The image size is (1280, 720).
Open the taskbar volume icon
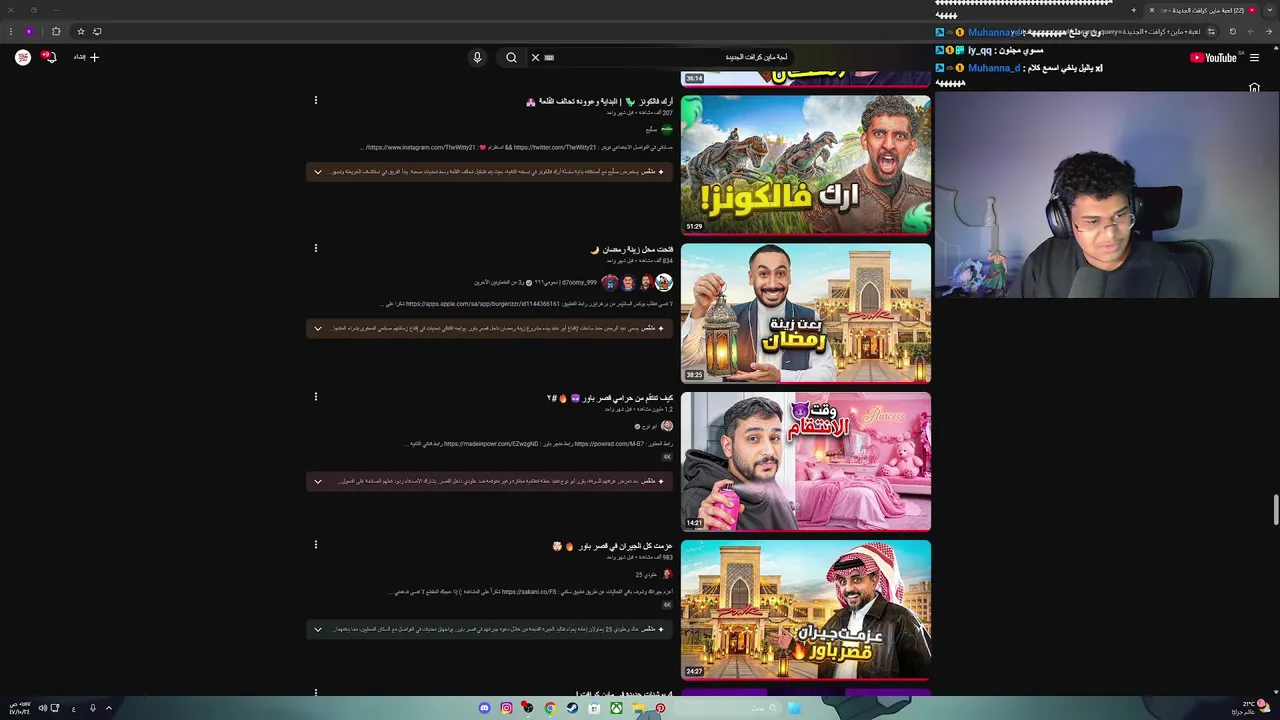(x=42, y=708)
